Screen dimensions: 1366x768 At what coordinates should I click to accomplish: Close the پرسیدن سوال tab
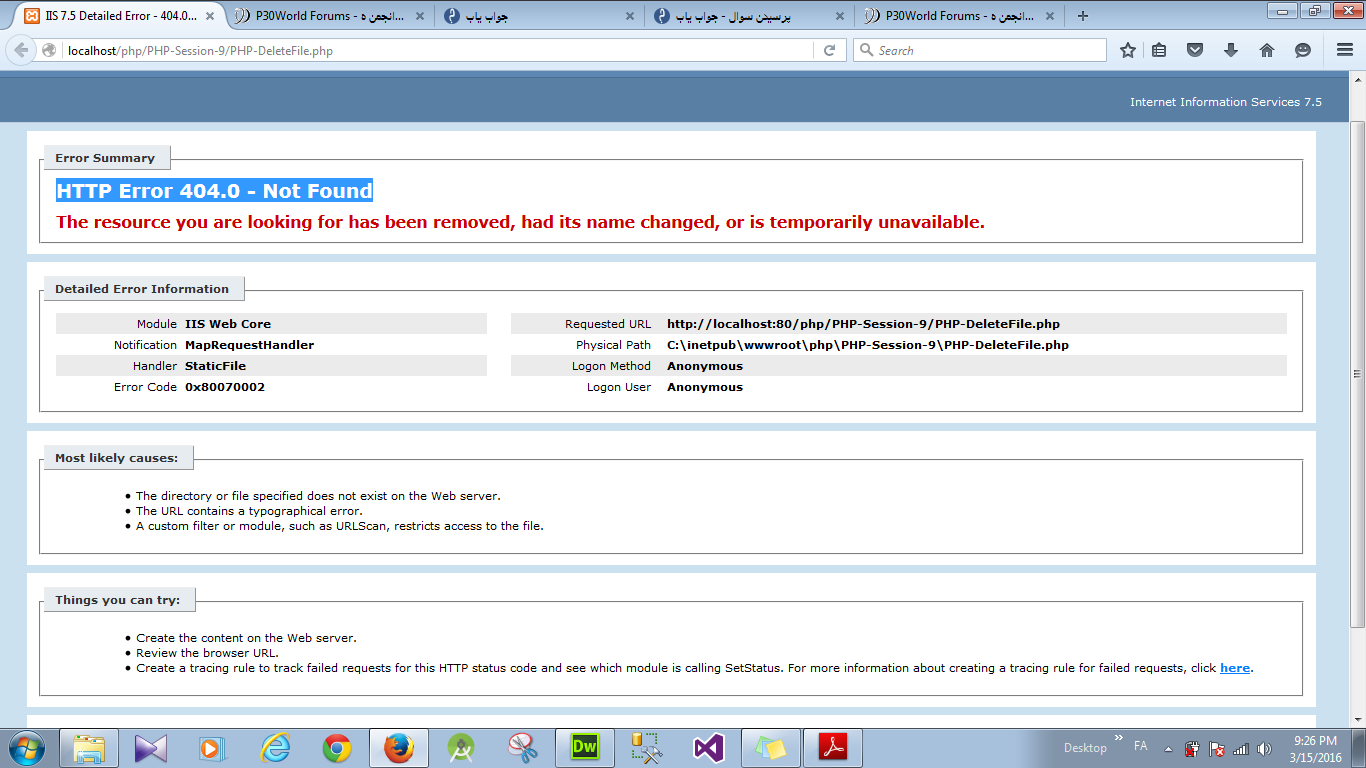[x=839, y=16]
